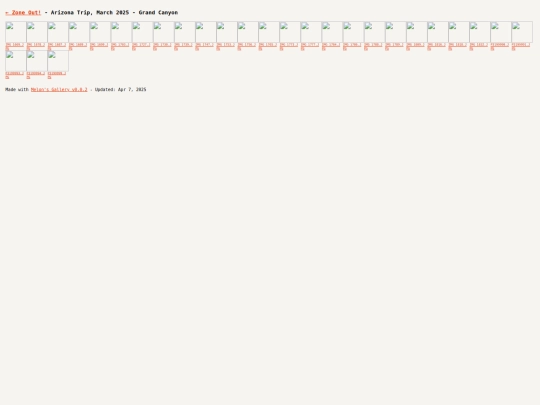Open the Melon's Gallery v0.0.2 link
The width and height of the screenshot is (540, 405).
click(x=59, y=90)
